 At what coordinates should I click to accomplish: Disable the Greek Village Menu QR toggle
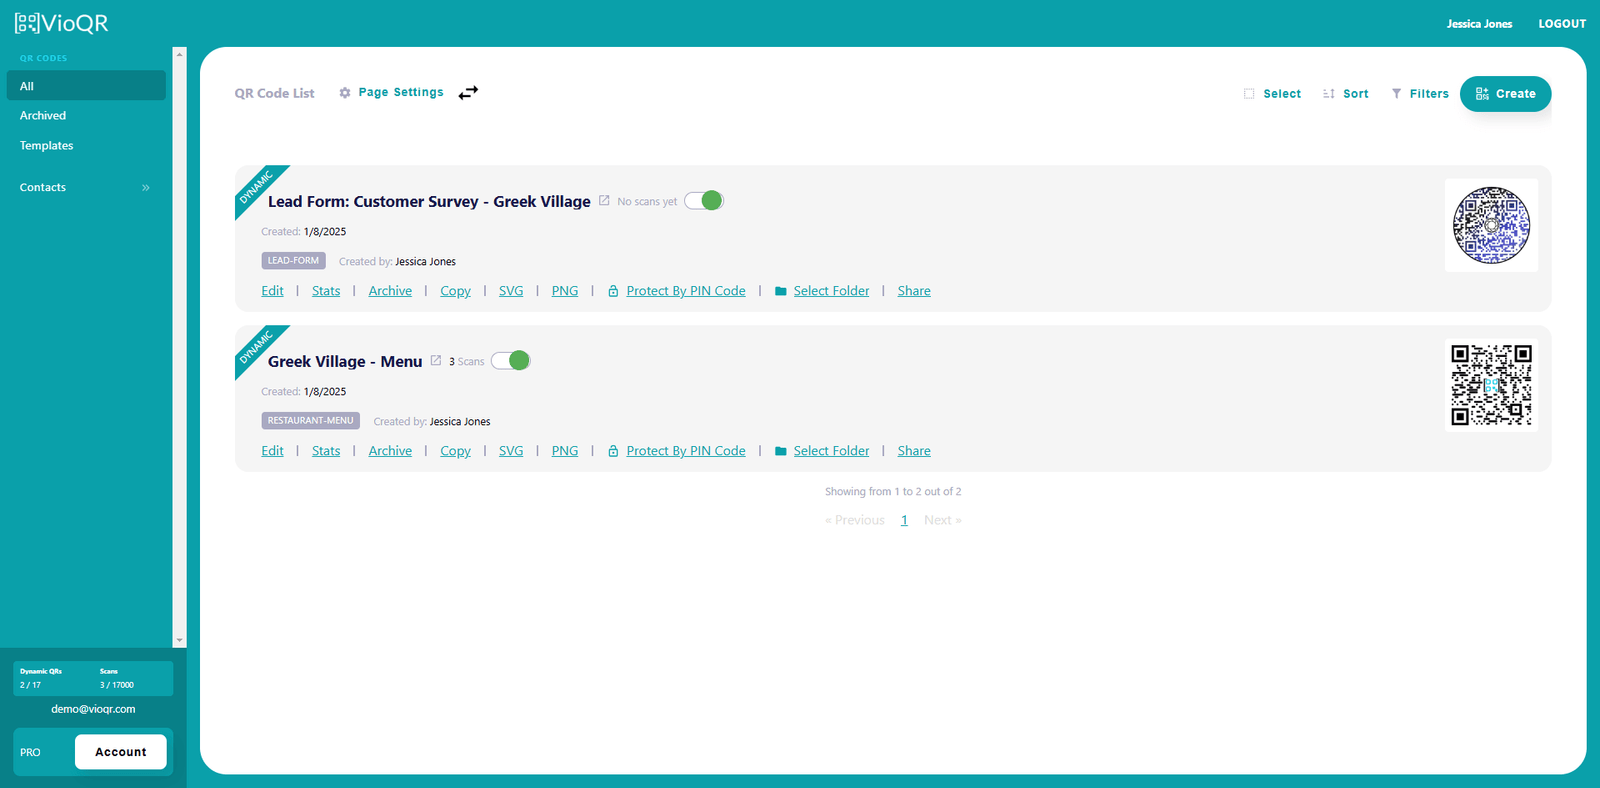point(510,361)
